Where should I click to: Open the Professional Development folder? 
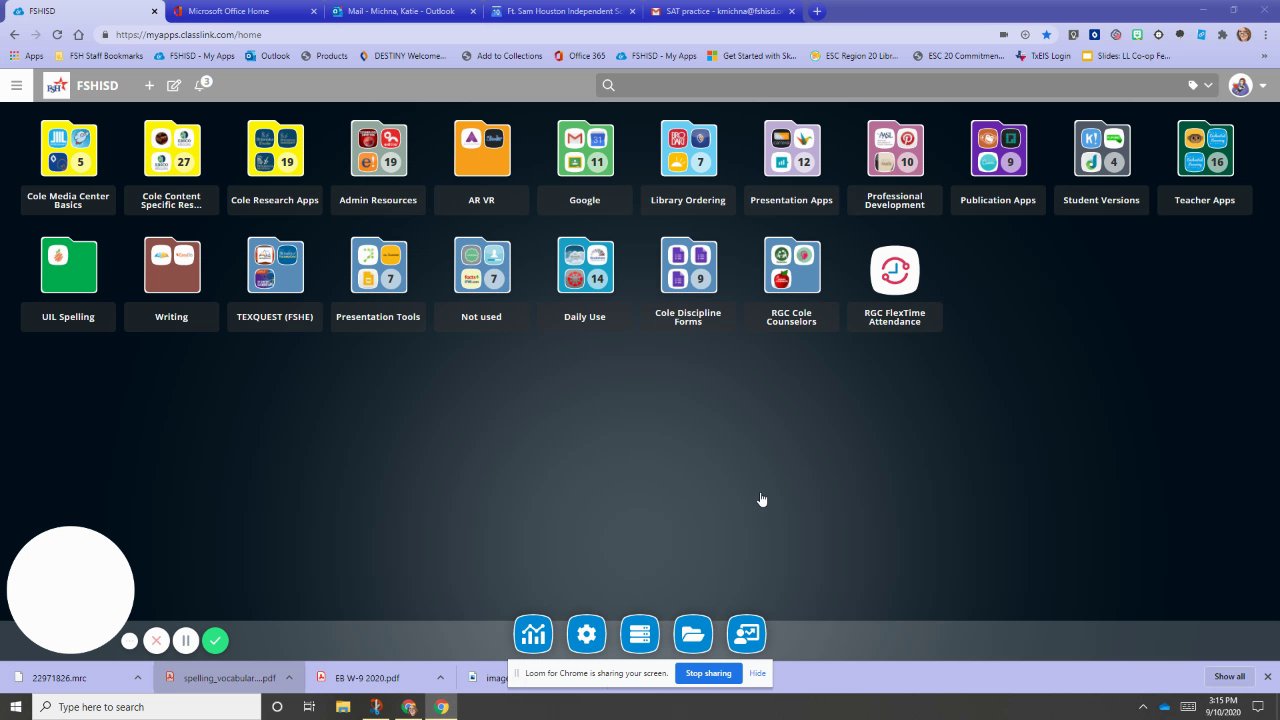click(x=895, y=150)
